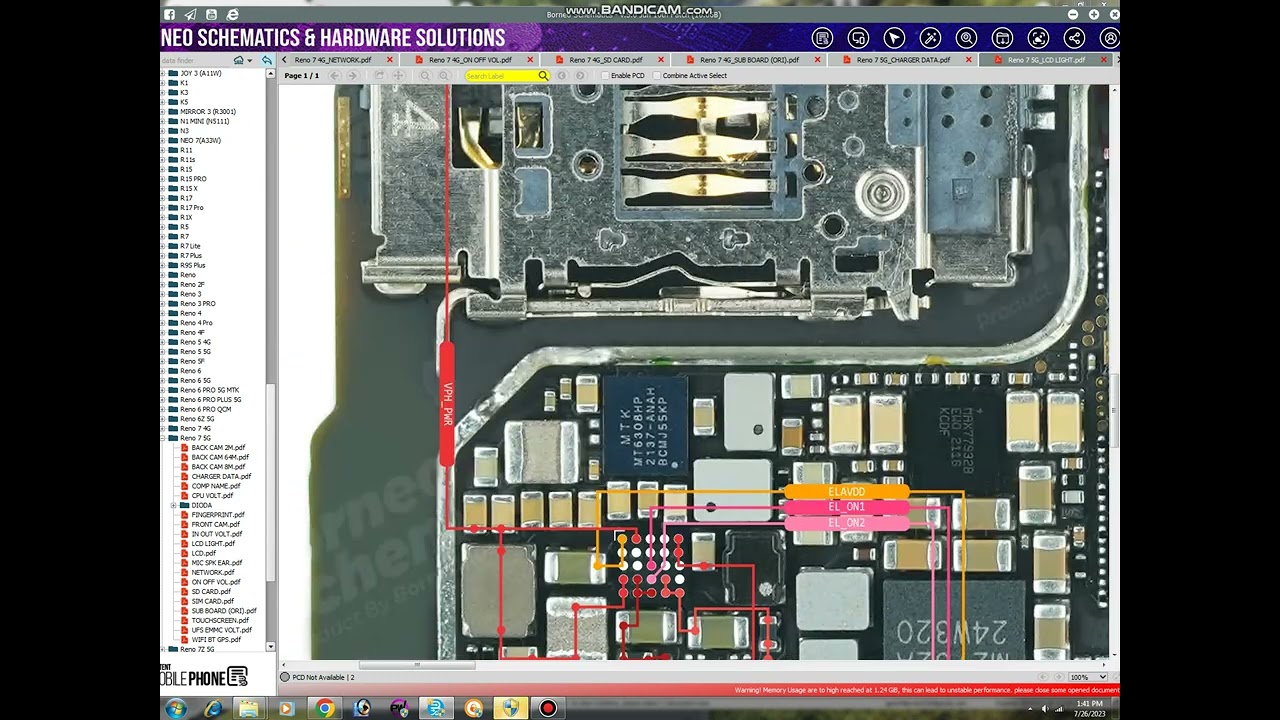The height and width of the screenshot is (720, 1280).
Task: Click the home icon above the file tree
Action: click(x=238, y=61)
